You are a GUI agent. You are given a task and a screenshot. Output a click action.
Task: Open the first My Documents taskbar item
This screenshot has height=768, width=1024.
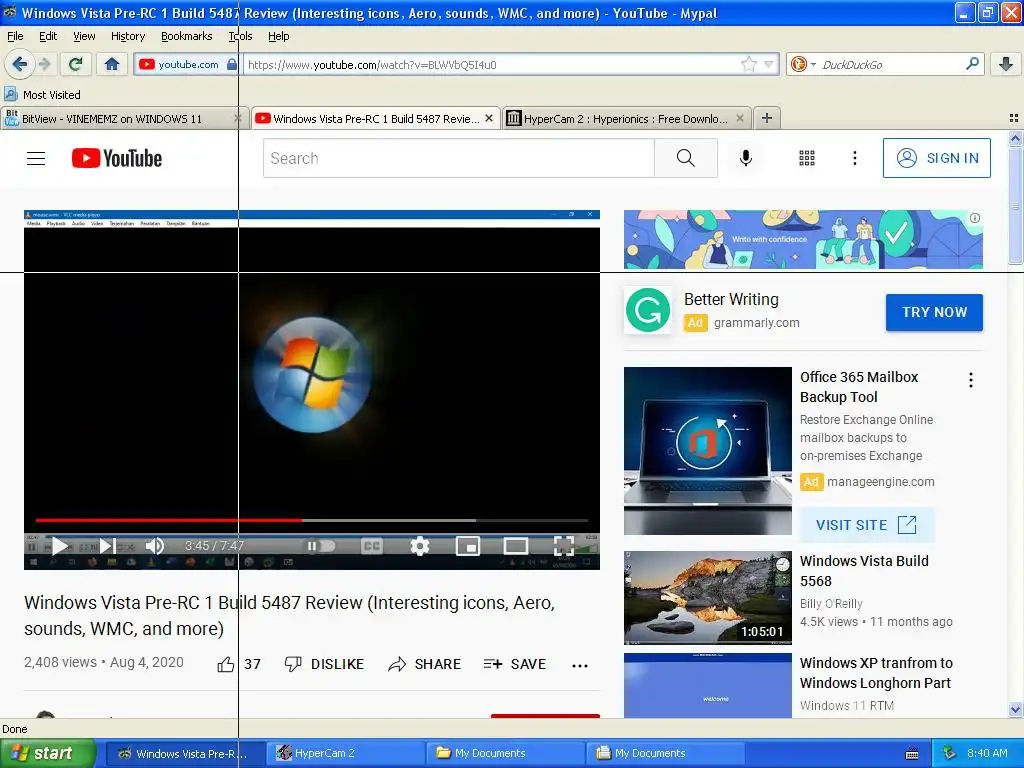(506, 753)
